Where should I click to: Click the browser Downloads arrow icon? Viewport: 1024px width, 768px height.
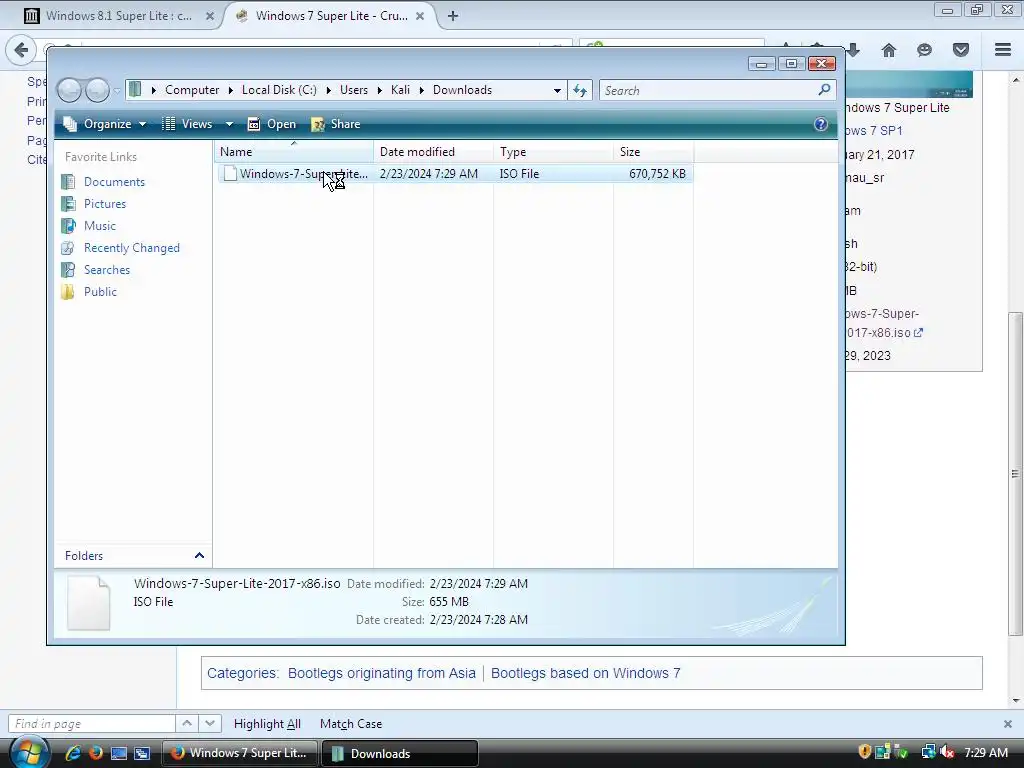[x=853, y=50]
